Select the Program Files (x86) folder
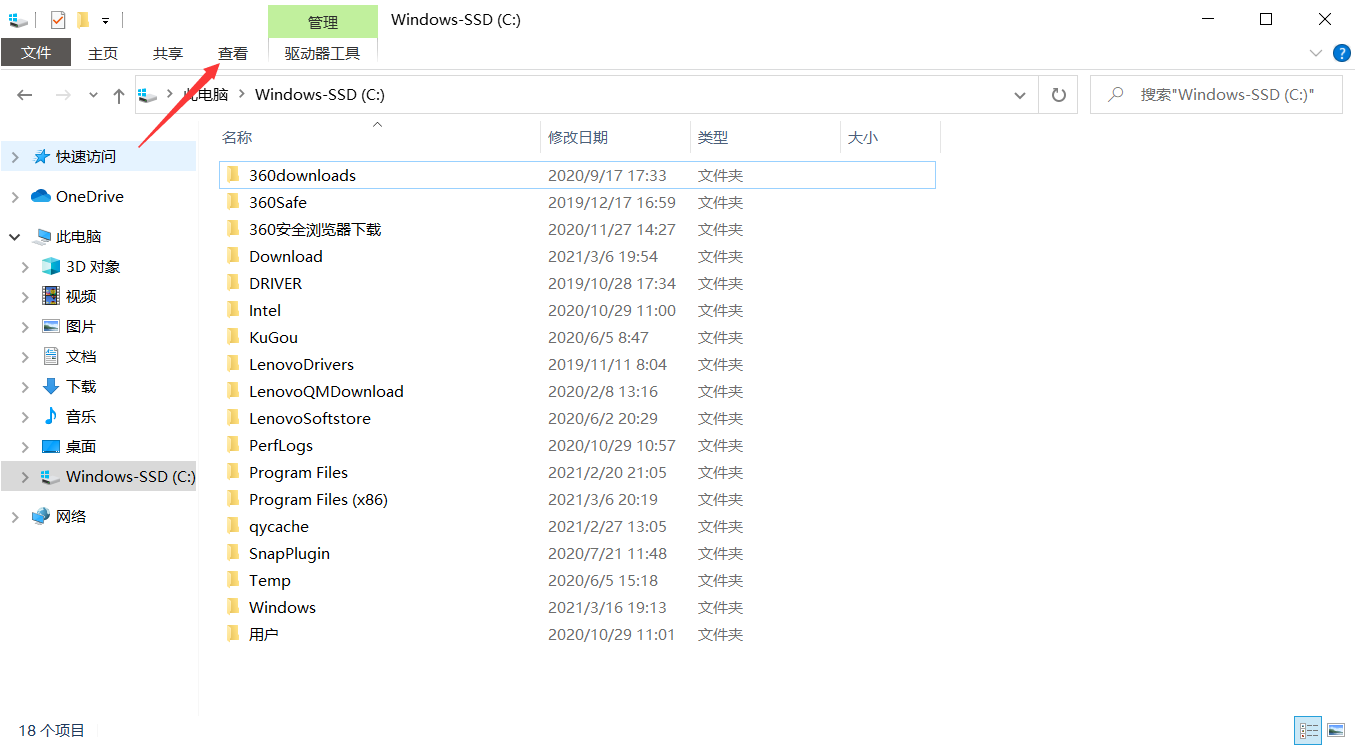Image resolution: width=1356 pixels, height=746 pixels. click(x=318, y=500)
